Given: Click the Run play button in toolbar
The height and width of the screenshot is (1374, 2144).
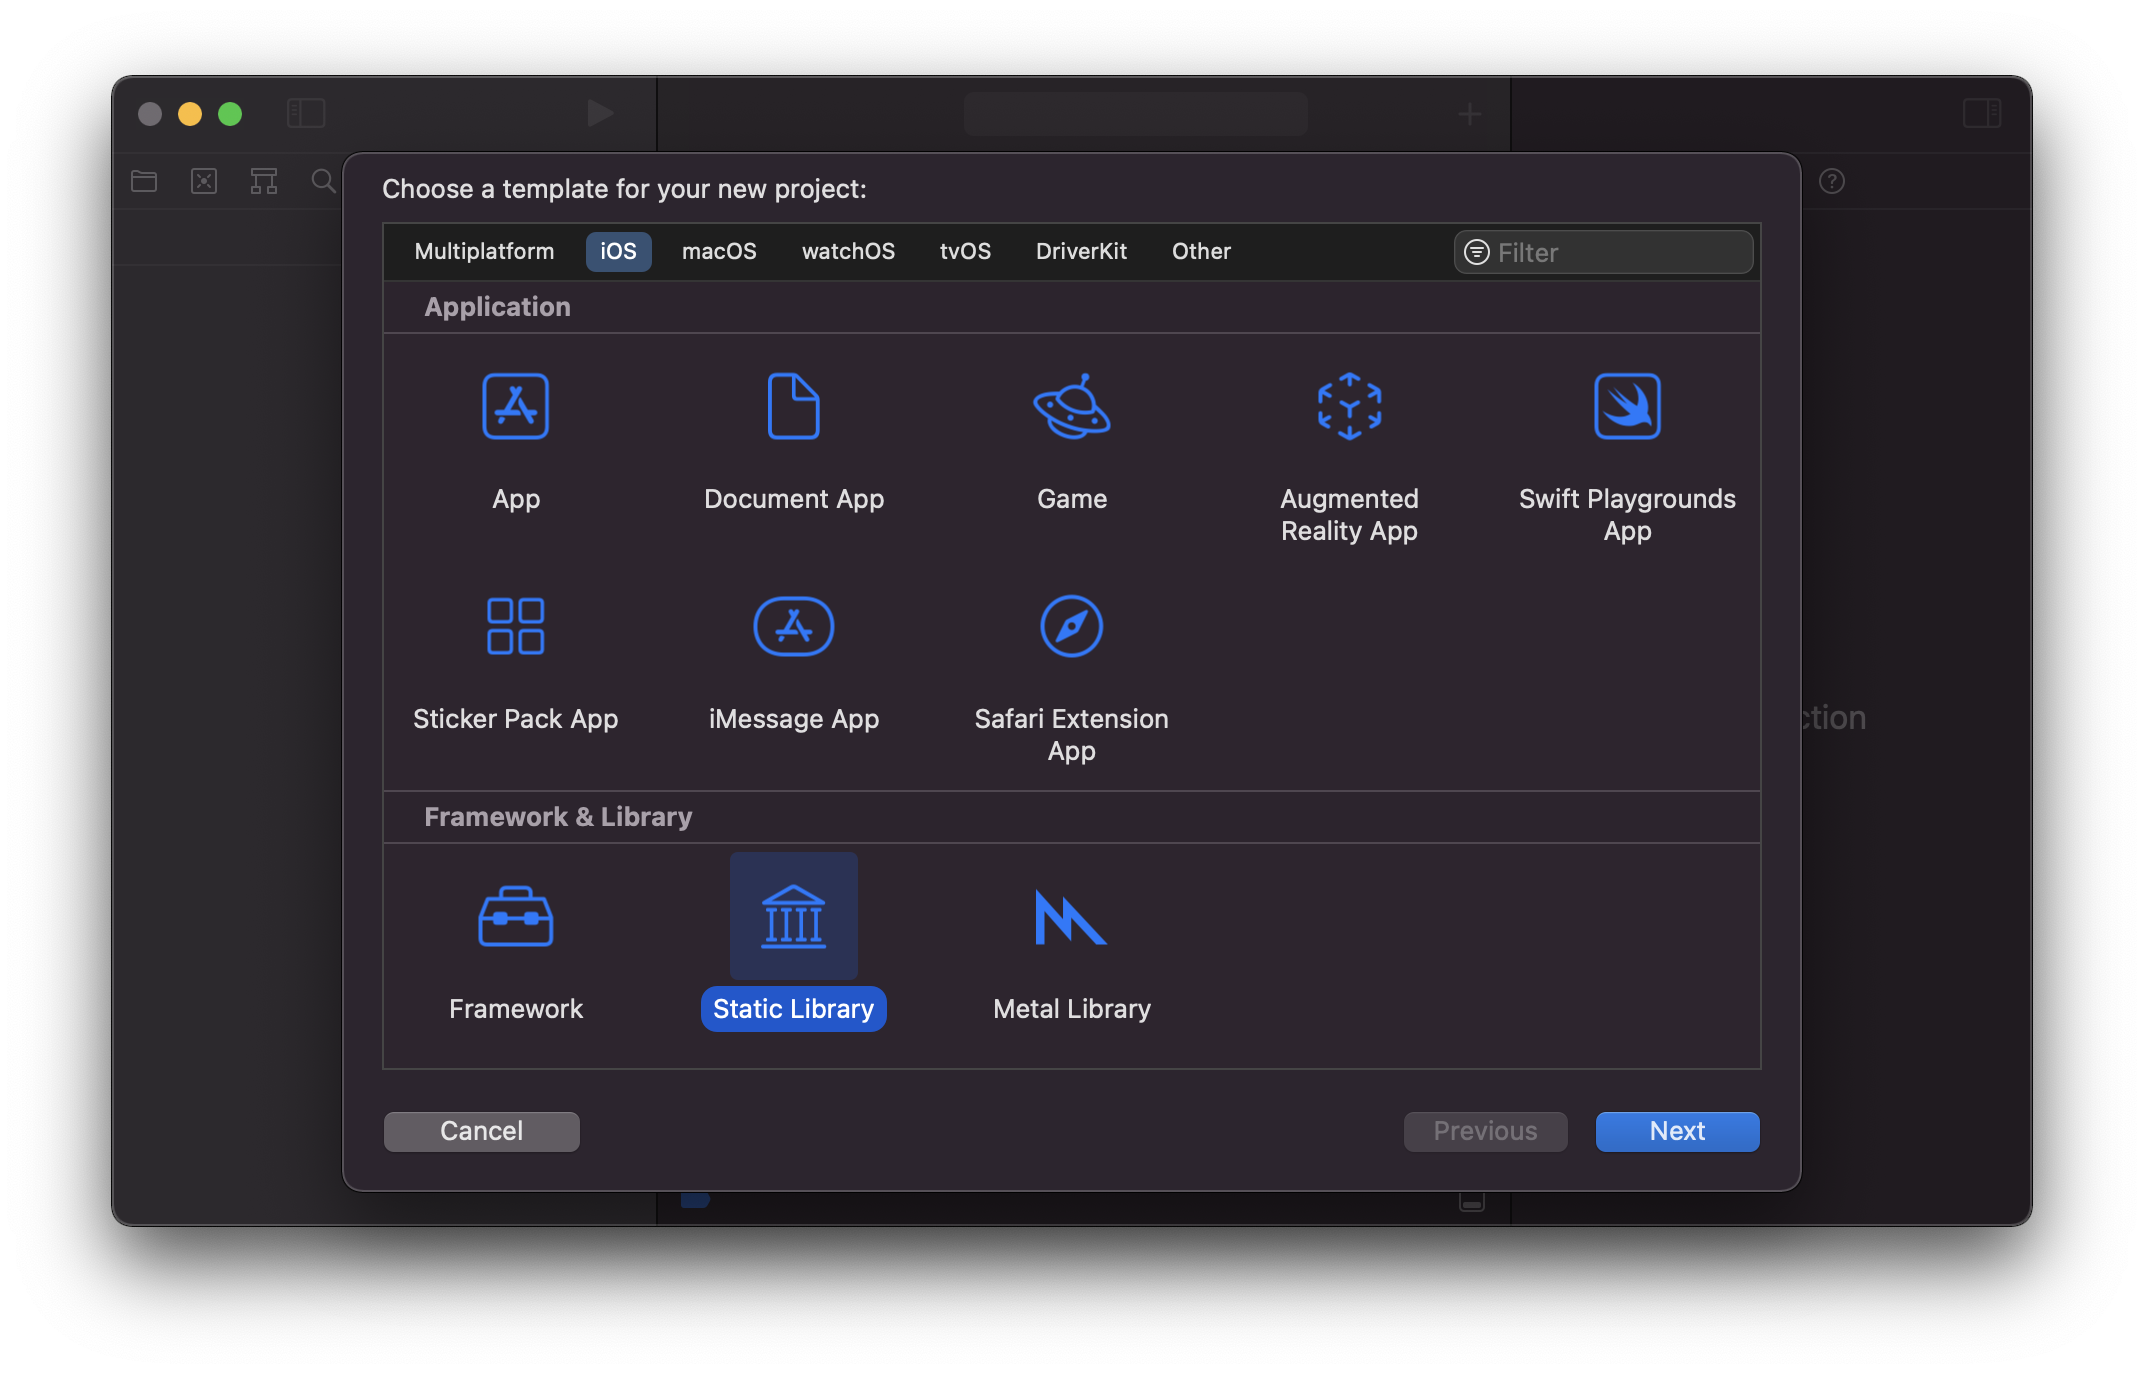Looking at the screenshot, I should 600,113.
